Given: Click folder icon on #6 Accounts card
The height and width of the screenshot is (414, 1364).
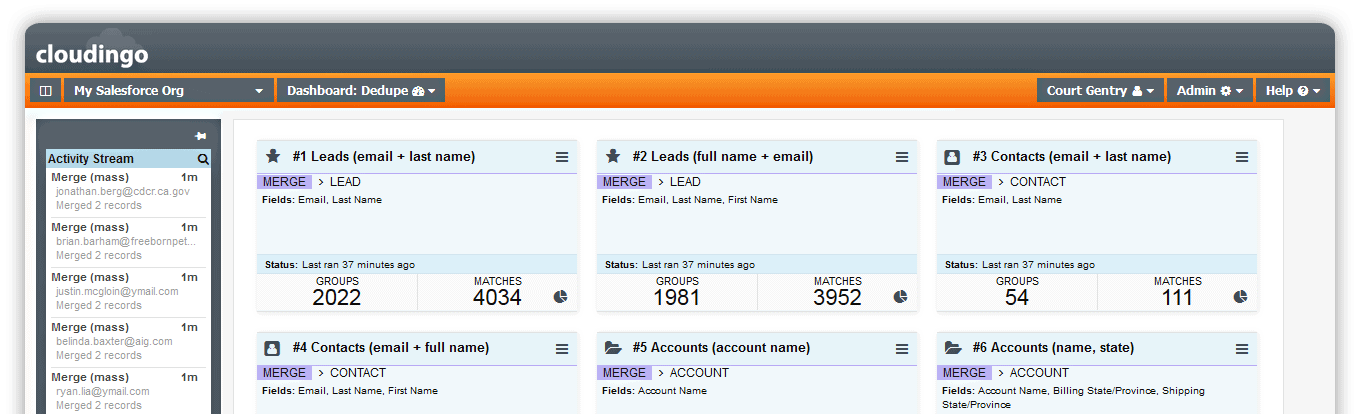Looking at the screenshot, I should click(x=953, y=348).
